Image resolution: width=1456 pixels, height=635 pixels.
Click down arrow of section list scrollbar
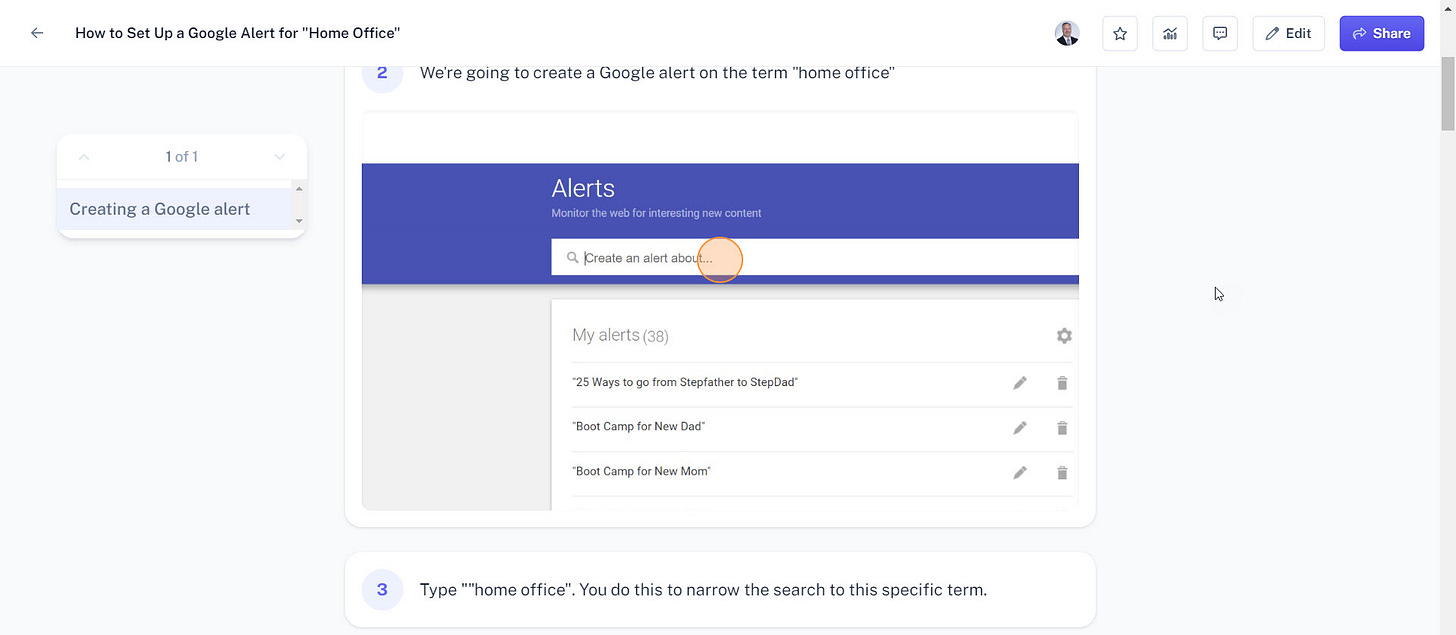[x=299, y=221]
